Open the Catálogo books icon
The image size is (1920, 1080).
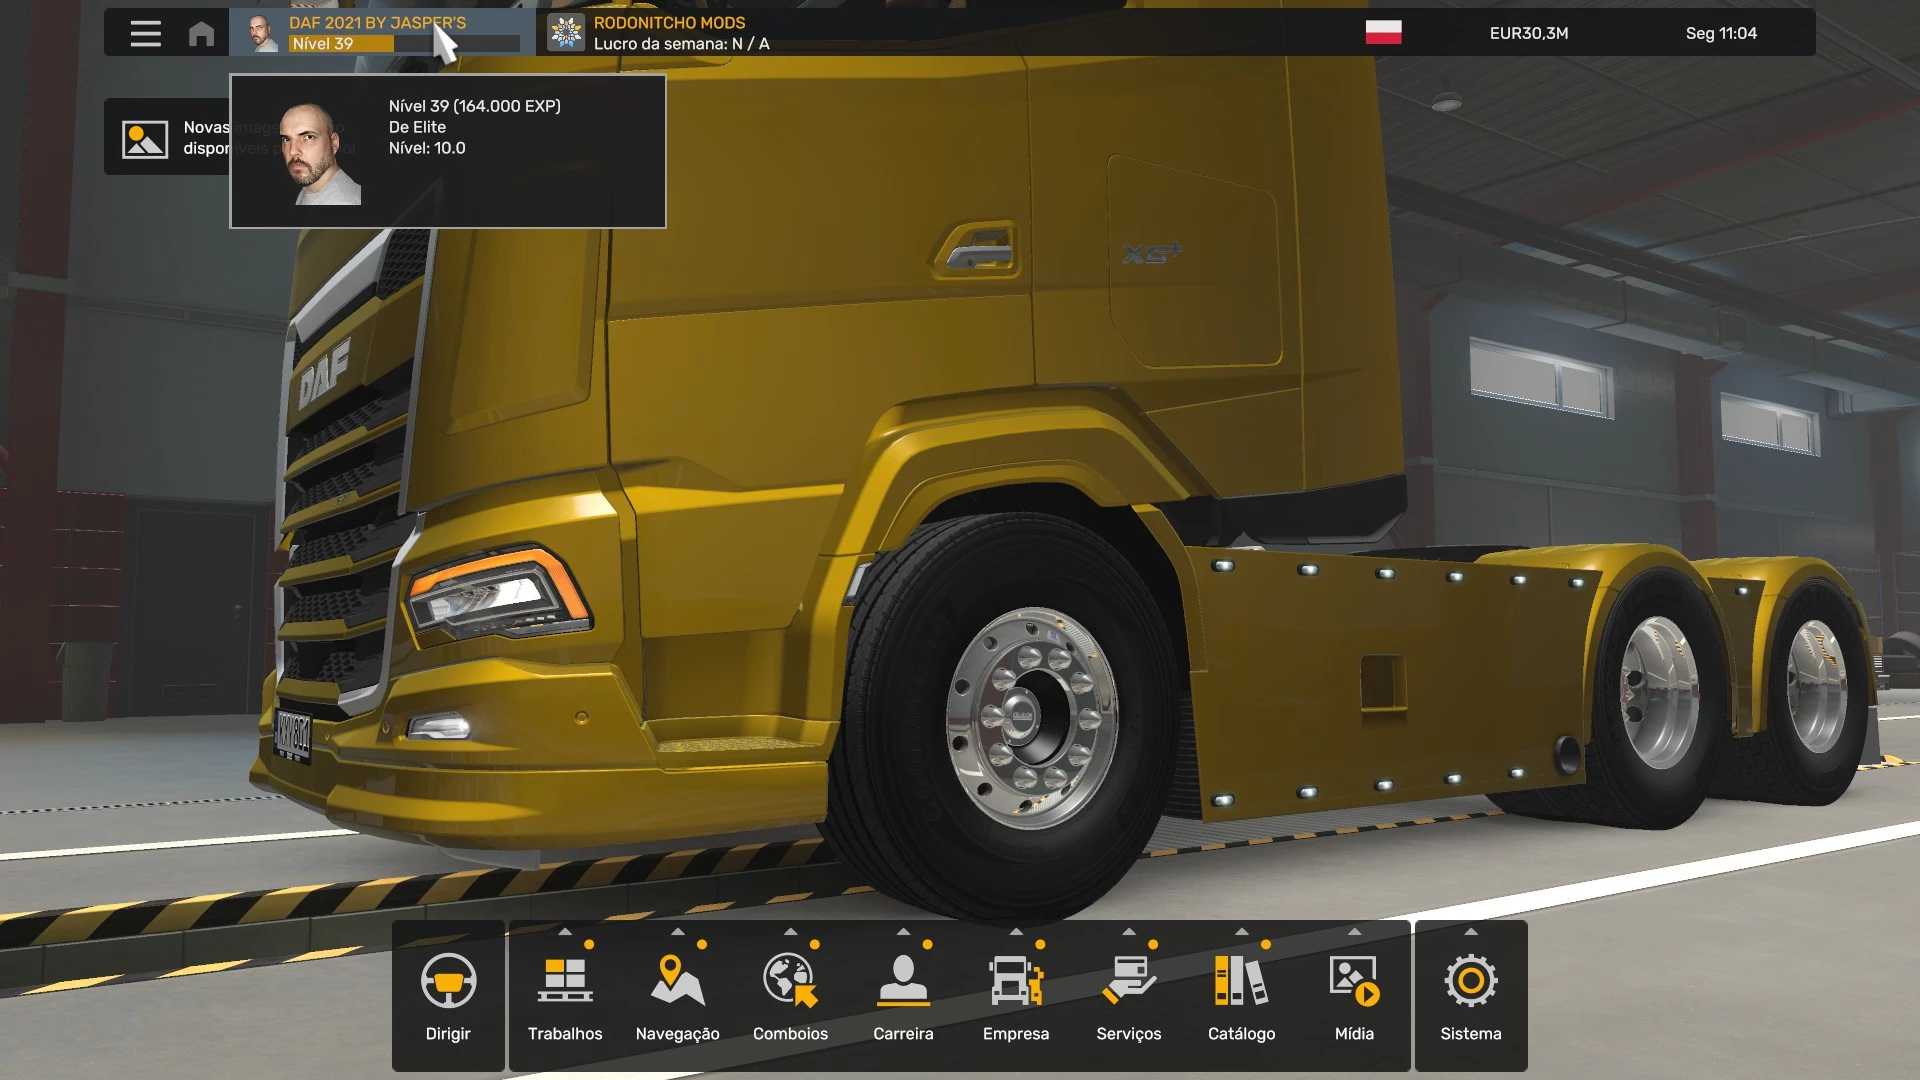(x=1241, y=980)
